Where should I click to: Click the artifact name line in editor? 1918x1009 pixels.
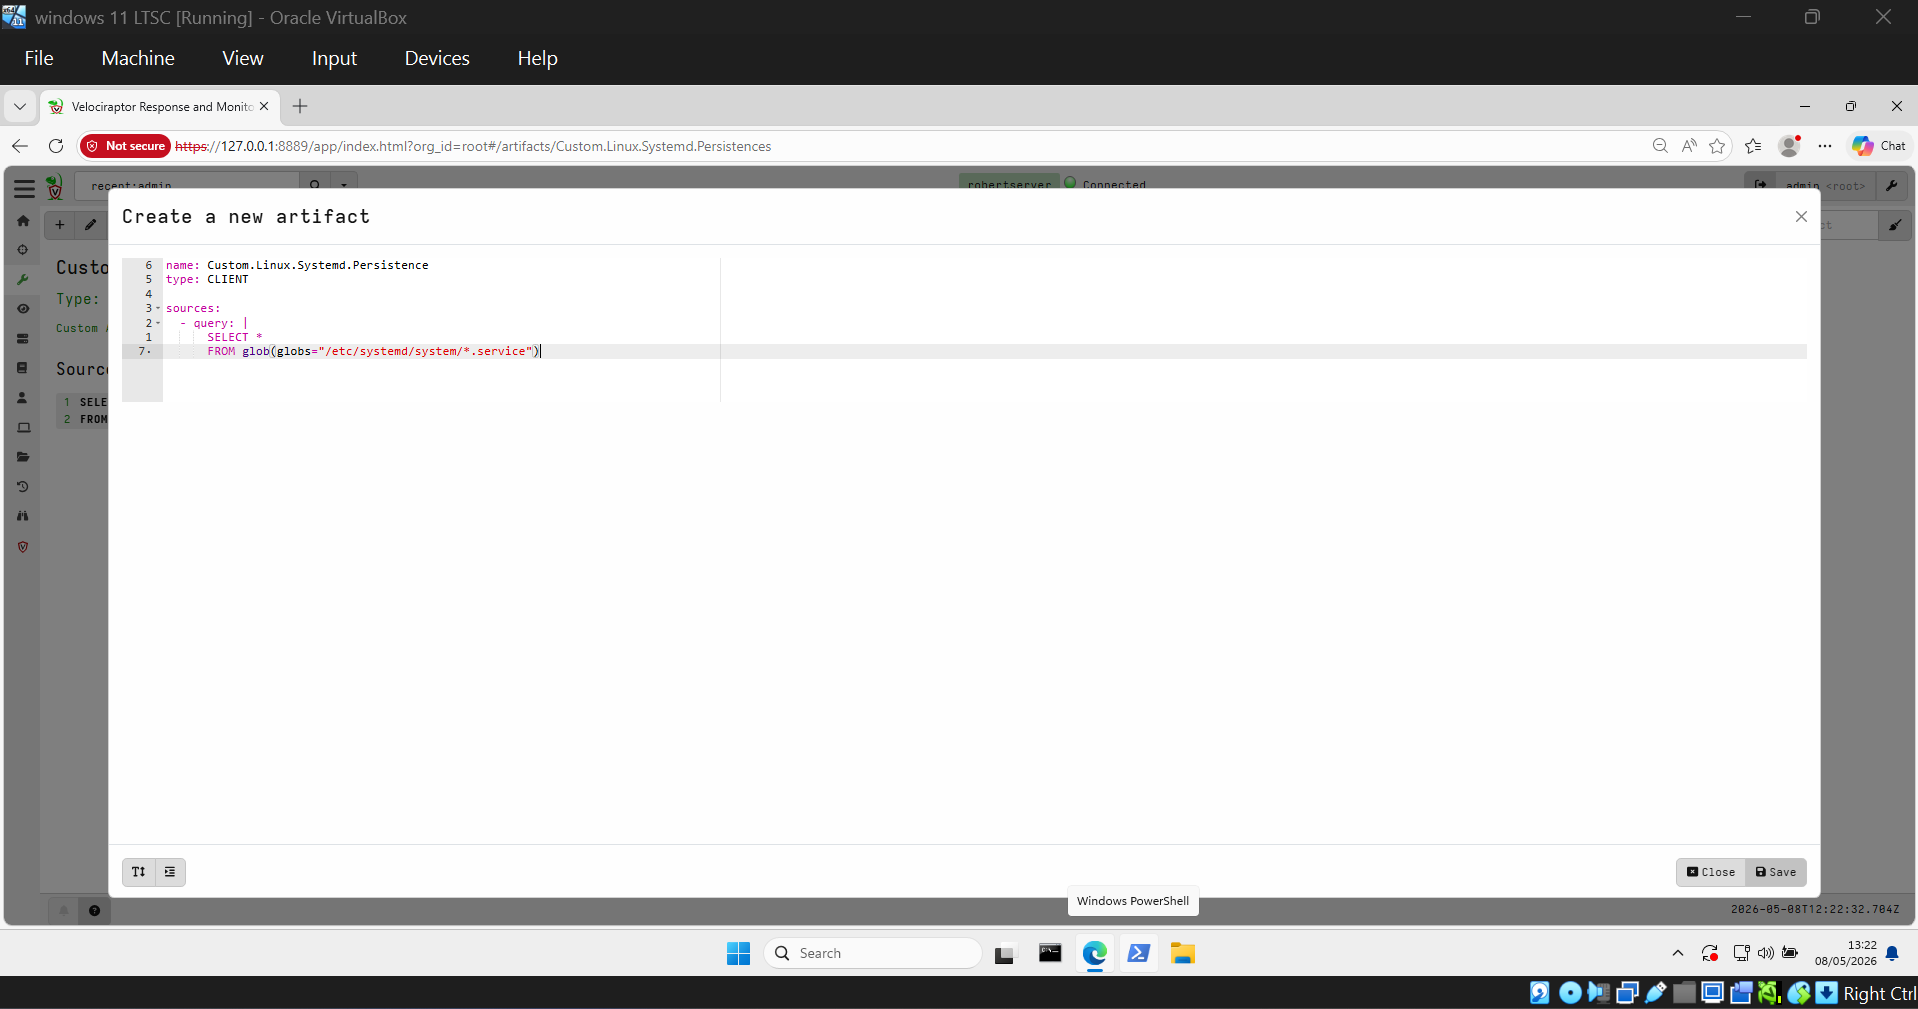coord(297,265)
